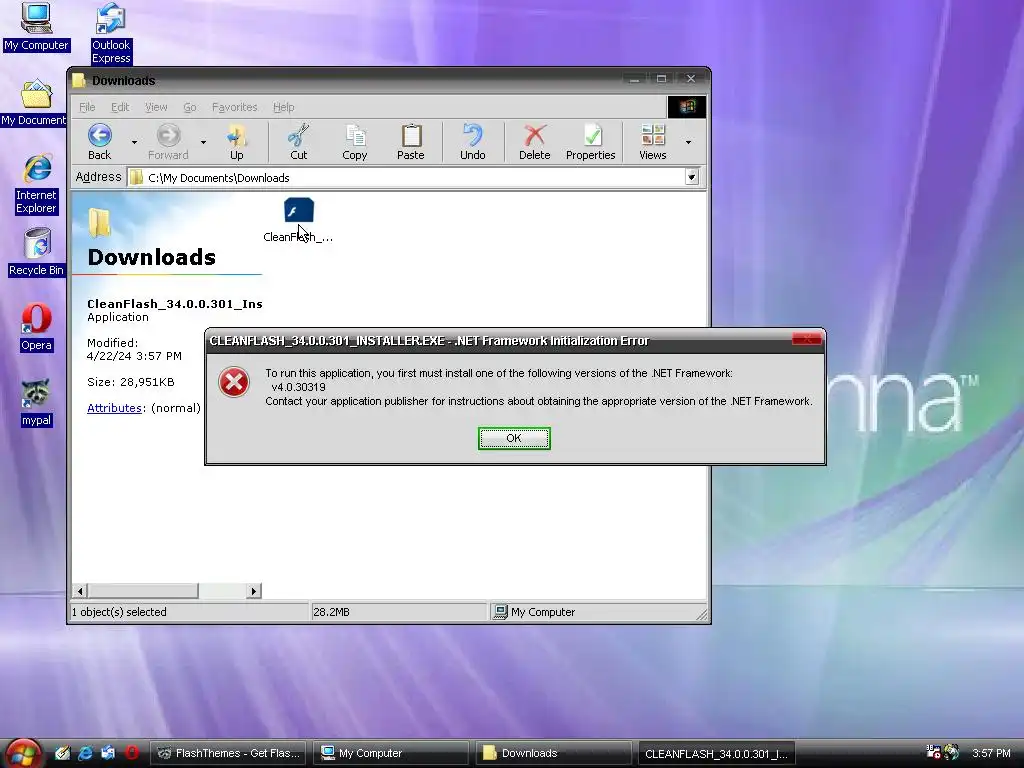
Task: Click the first system tray icon
Action: (933, 752)
